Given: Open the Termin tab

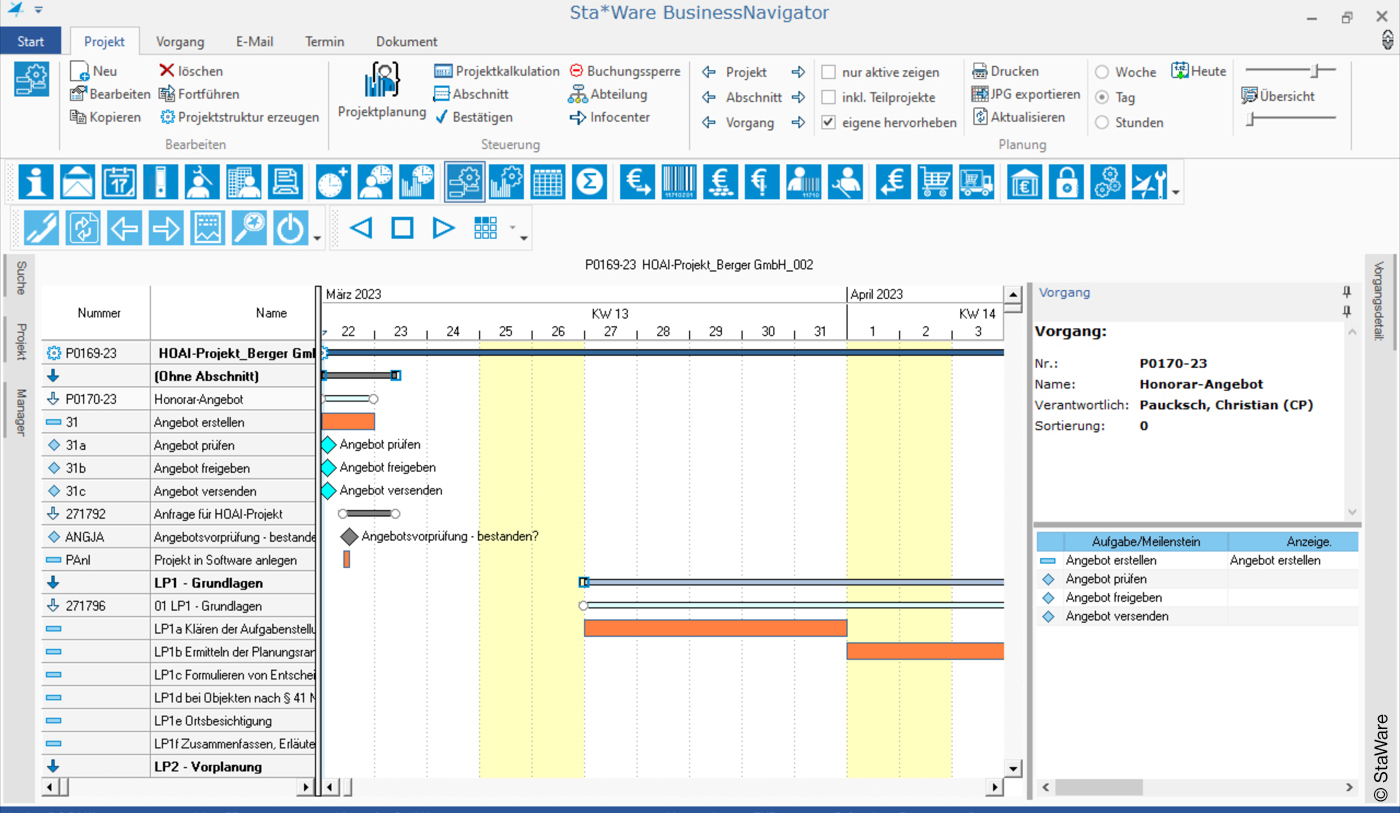Looking at the screenshot, I should (324, 42).
